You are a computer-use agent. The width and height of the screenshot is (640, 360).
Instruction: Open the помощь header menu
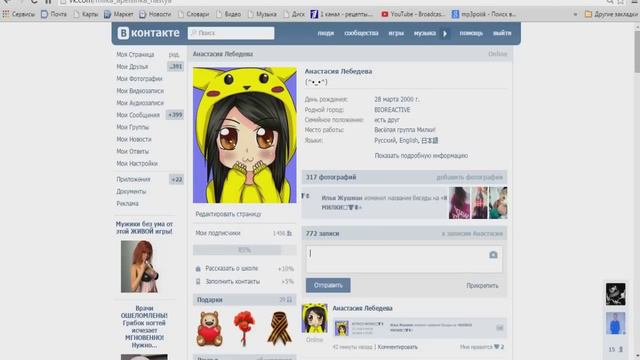click(471, 33)
